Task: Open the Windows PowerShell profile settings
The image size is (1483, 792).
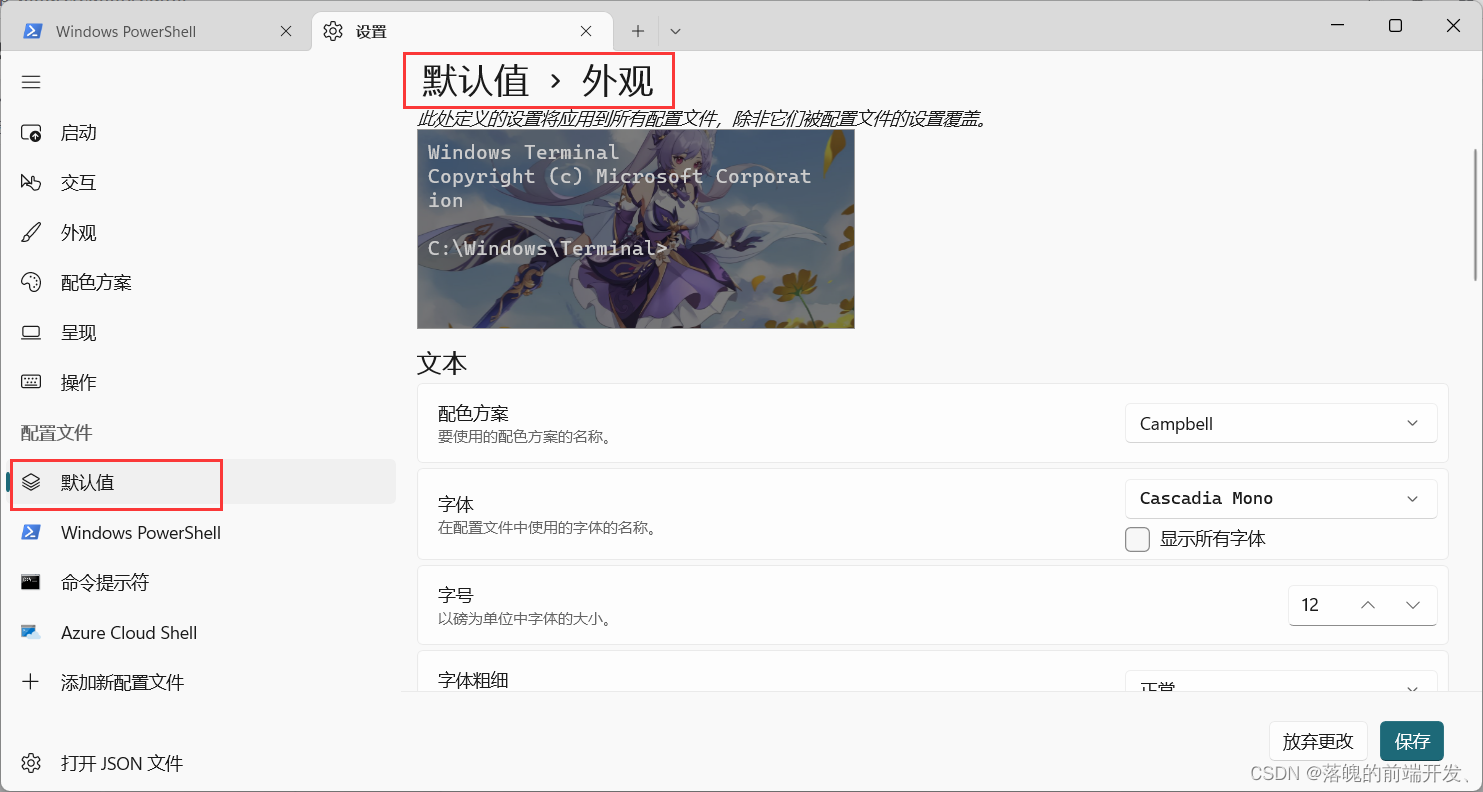Action: click(x=200, y=533)
